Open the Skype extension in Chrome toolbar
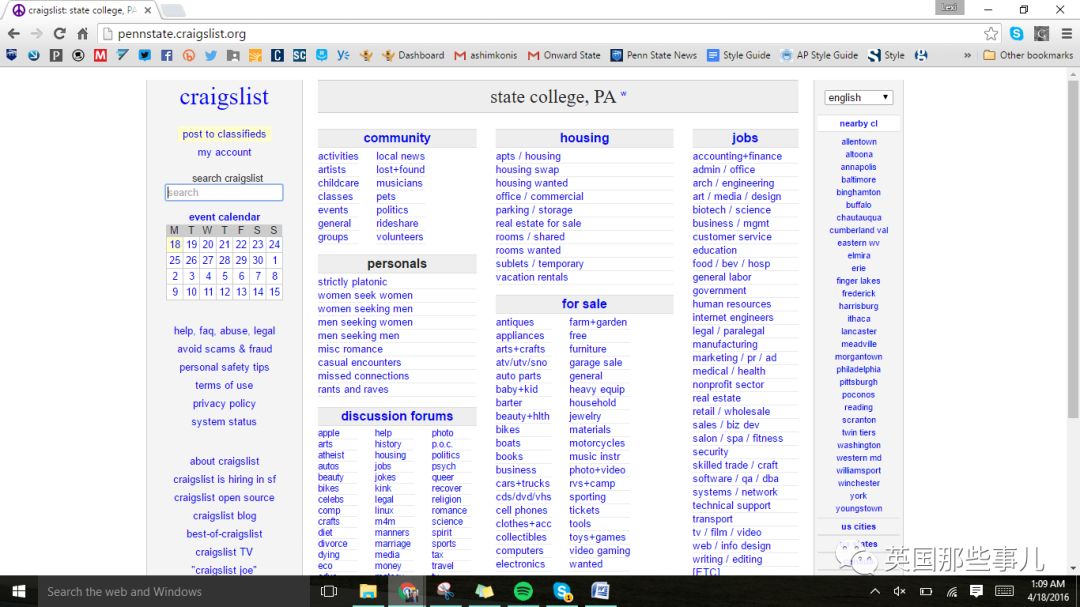Image resolution: width=1080 pixels, height=607 pixels. coord(1017,33)
